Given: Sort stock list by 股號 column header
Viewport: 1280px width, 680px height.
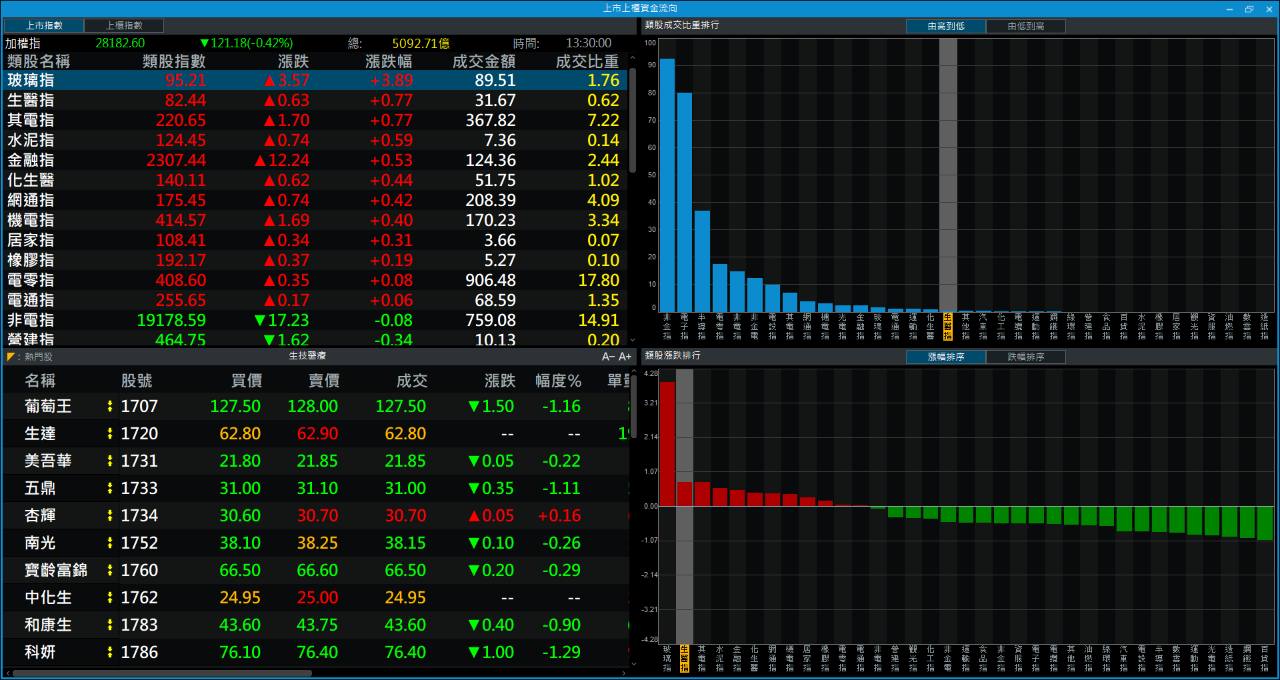Looking at the screenshot, I should click(137, 380).
